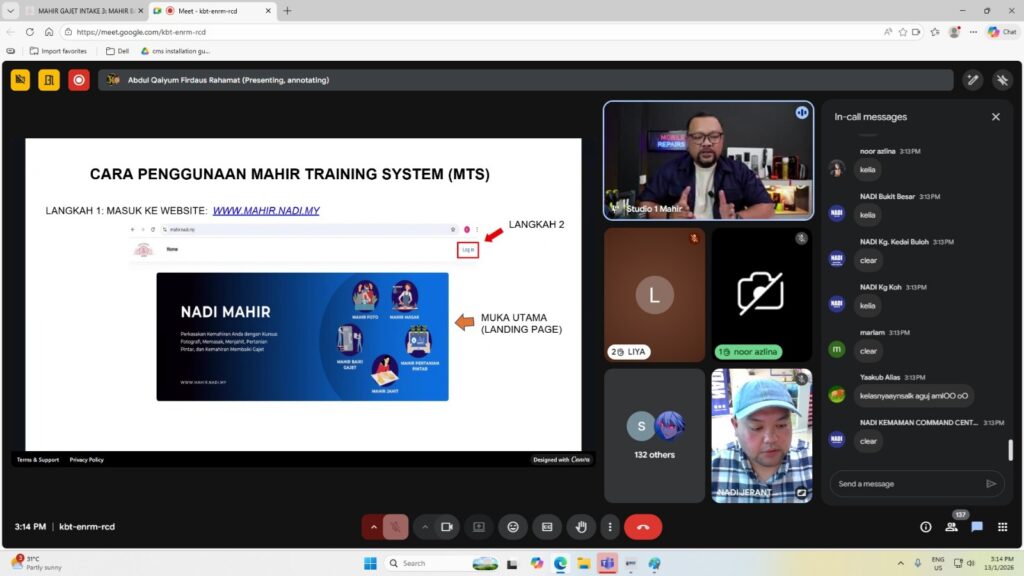Click the 132 others participants tile

point(654,435)
